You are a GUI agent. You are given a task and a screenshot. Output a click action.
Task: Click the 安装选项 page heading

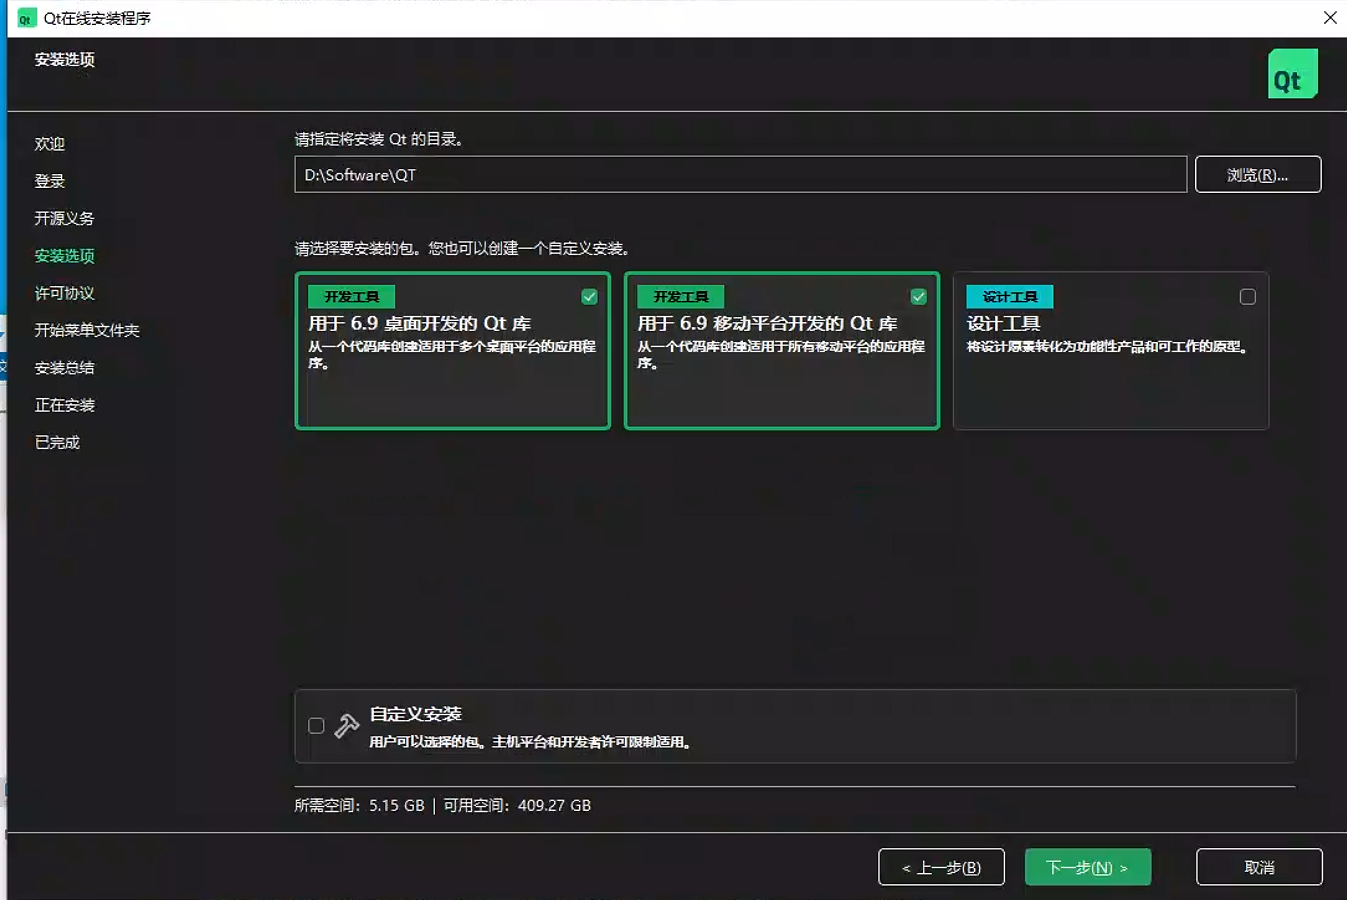coord(64,60)
